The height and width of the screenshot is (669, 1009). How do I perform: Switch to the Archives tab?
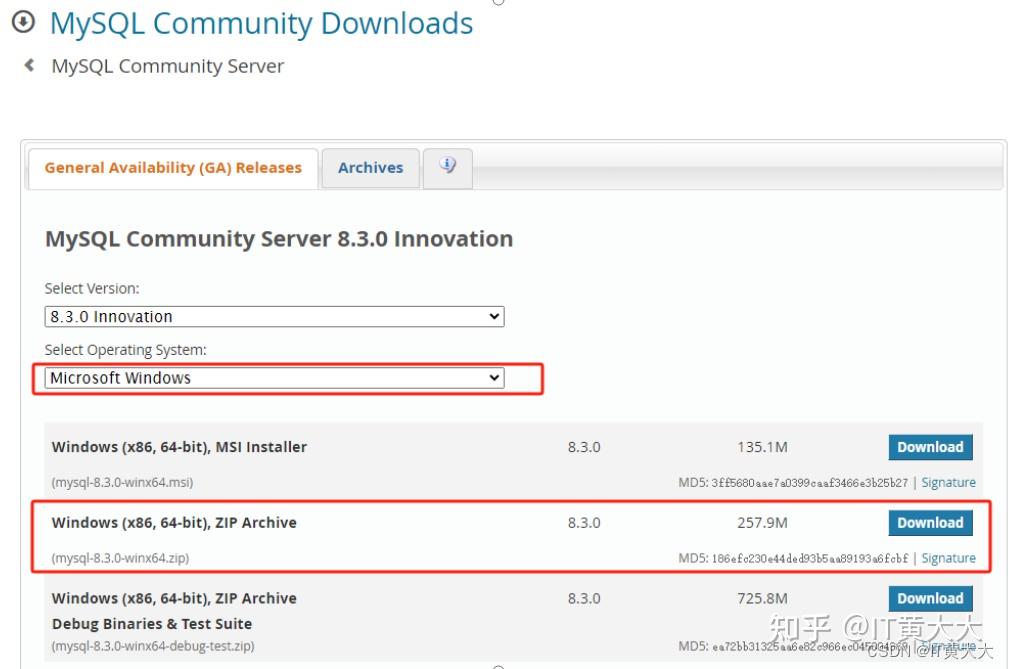pyautogui.click(x=370, y=167)
